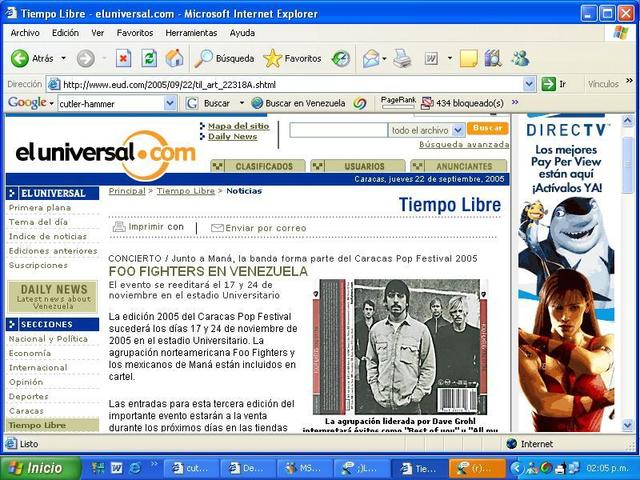Click the colorful Google news swirl icon
Viewport: 640px width, 480px height.
point(359,103)
